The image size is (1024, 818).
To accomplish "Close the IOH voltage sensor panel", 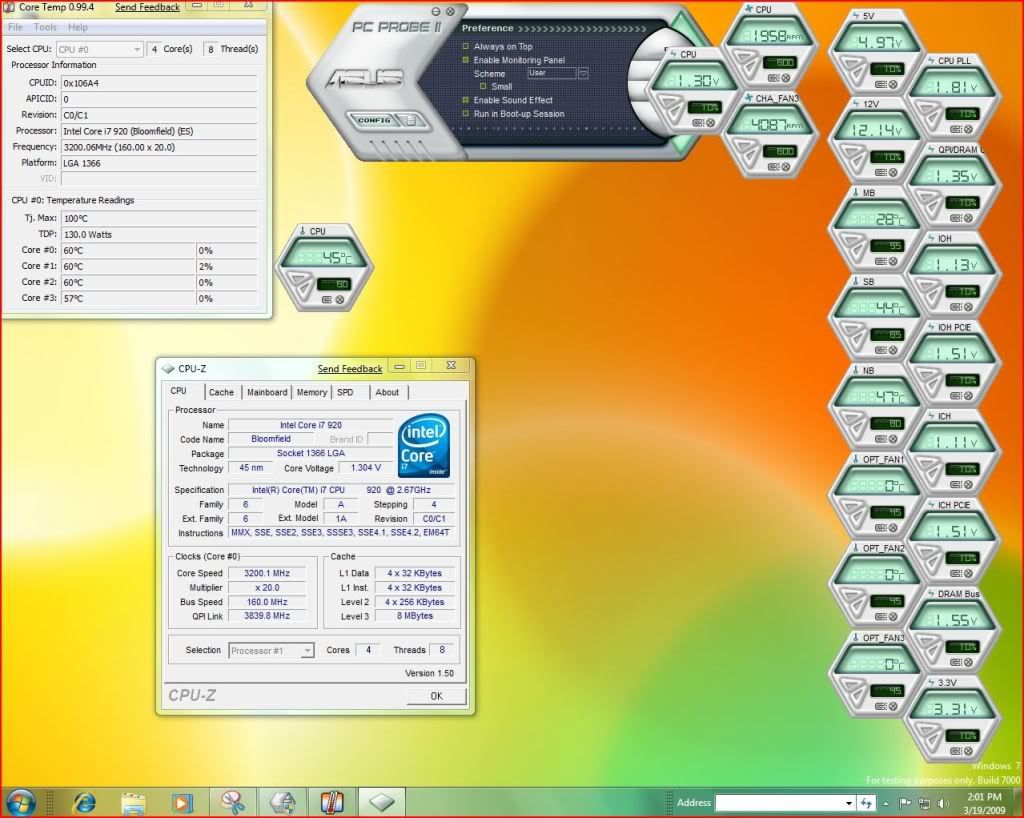I will click(968, 307).
